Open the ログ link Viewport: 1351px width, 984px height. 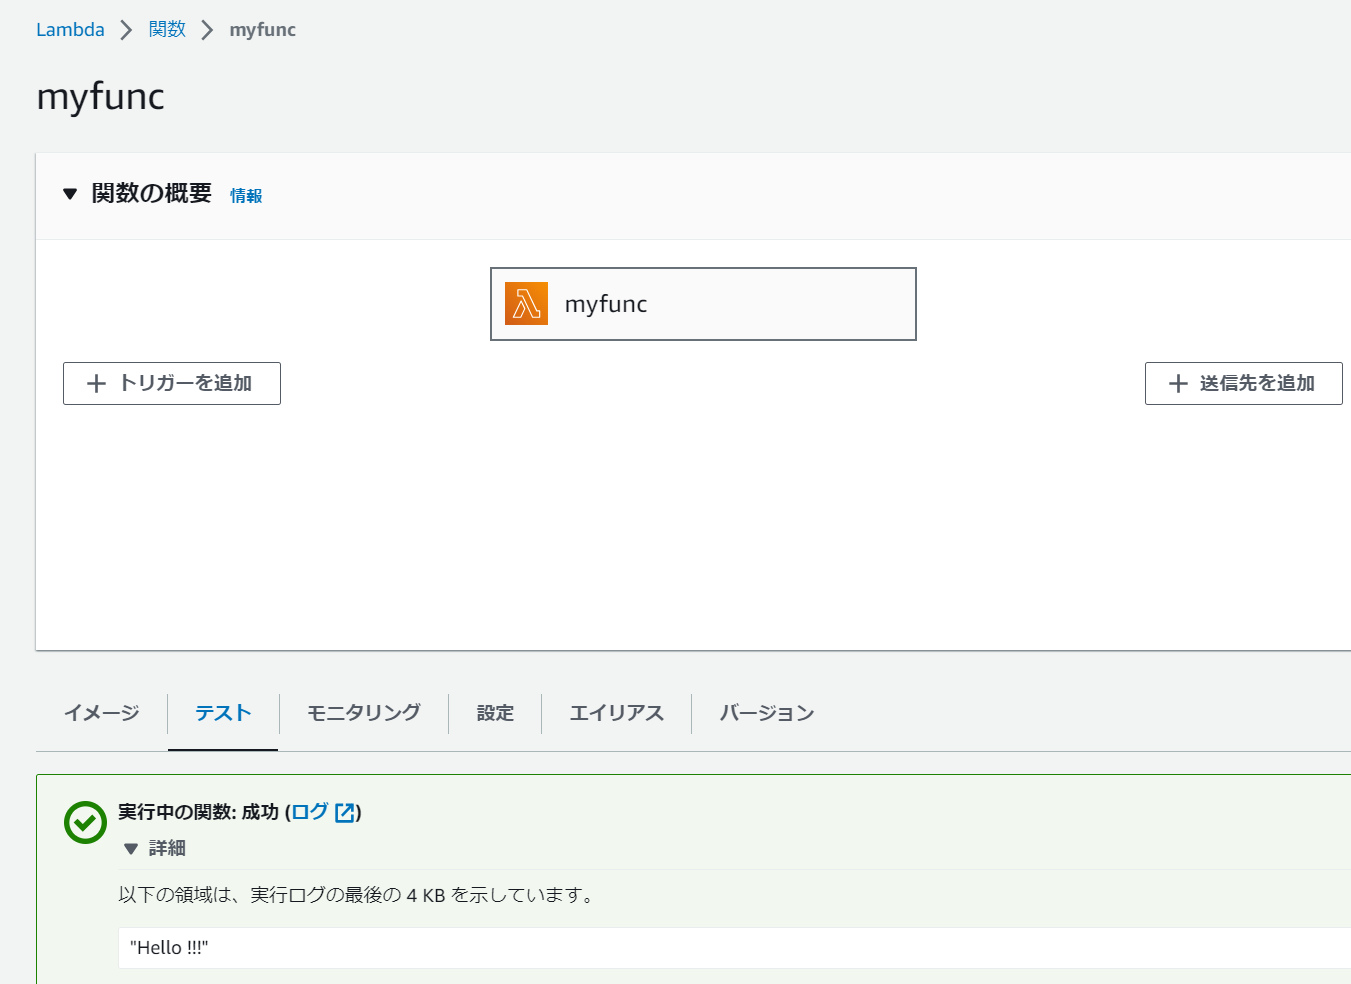pyautogui.click(x=310, y=812)
